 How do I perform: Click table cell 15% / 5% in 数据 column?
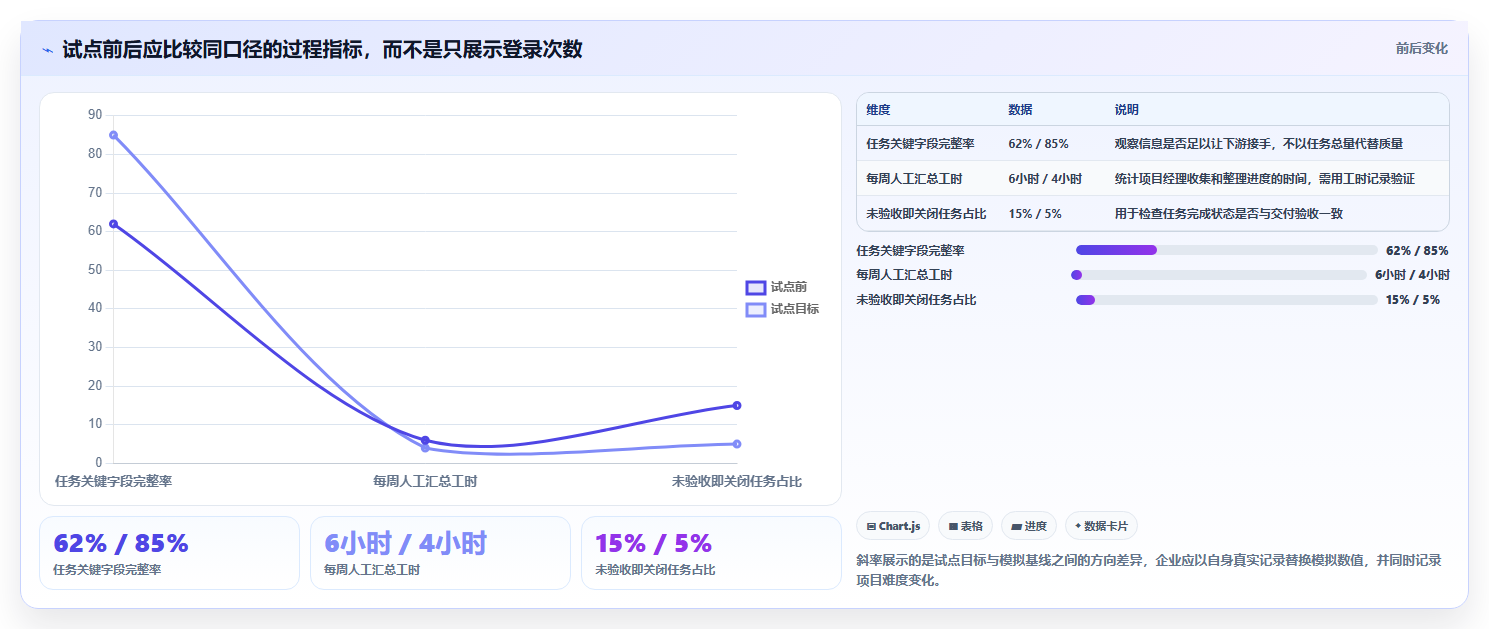pyautogui.click(x=1035, y=214)
